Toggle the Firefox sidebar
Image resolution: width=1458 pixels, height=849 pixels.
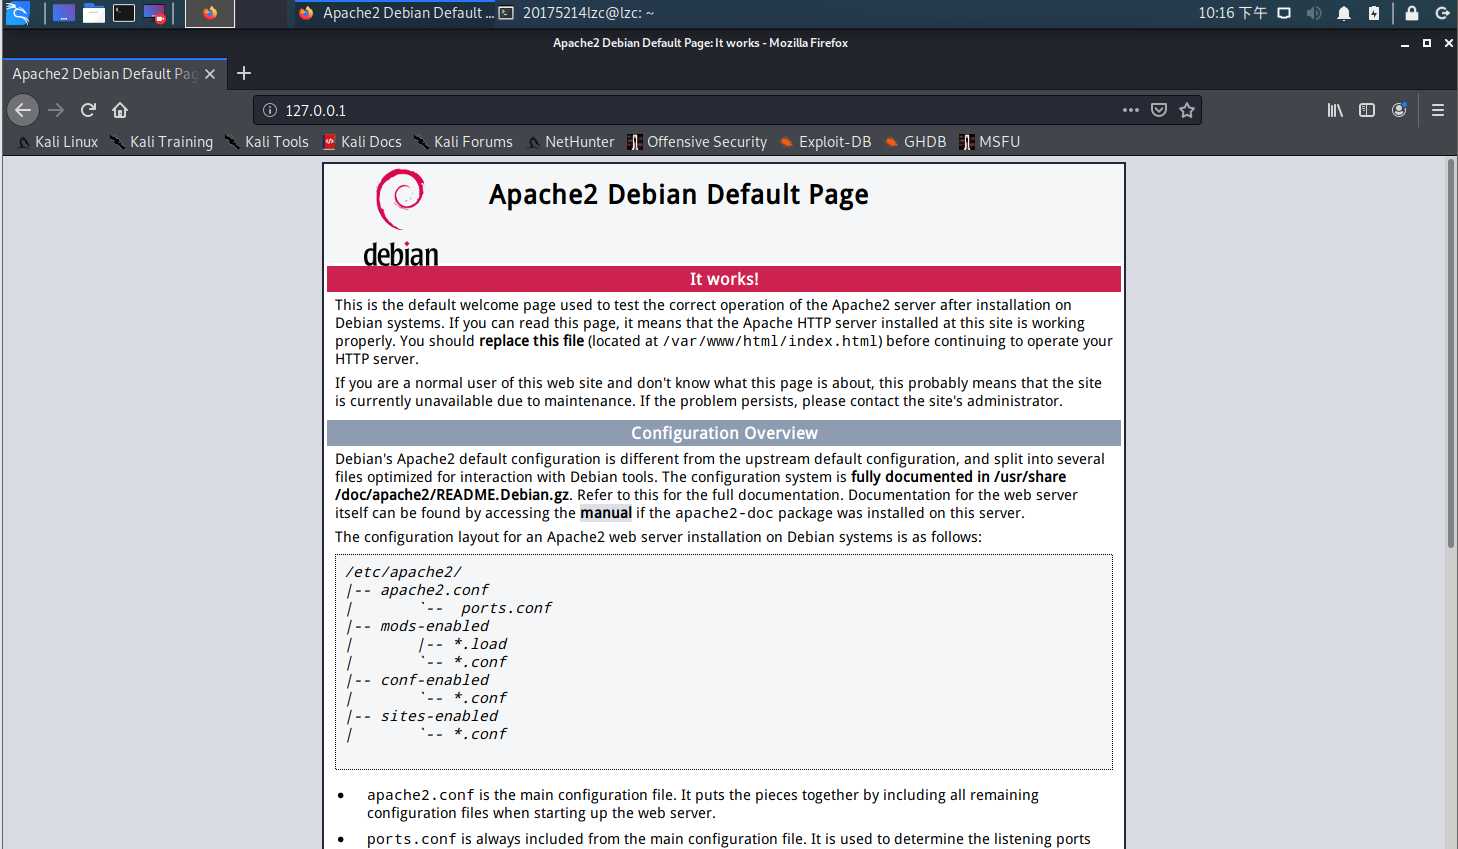pos(1367,110)
